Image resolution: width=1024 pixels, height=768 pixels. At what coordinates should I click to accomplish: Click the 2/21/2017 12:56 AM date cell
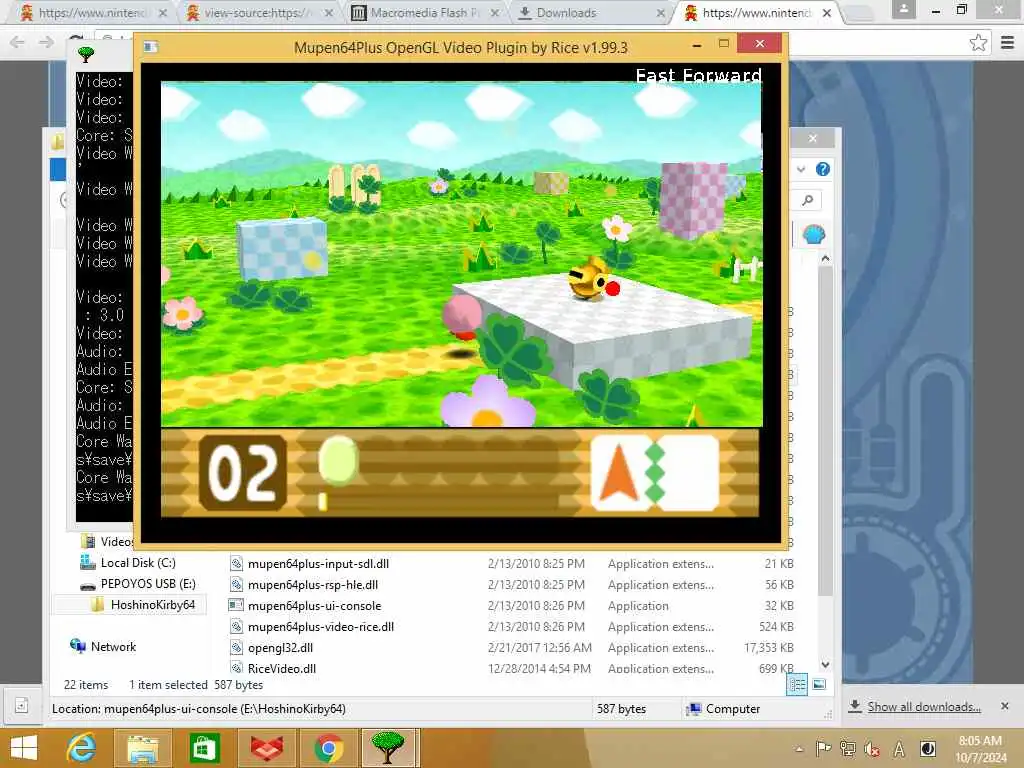click(539, 648)
